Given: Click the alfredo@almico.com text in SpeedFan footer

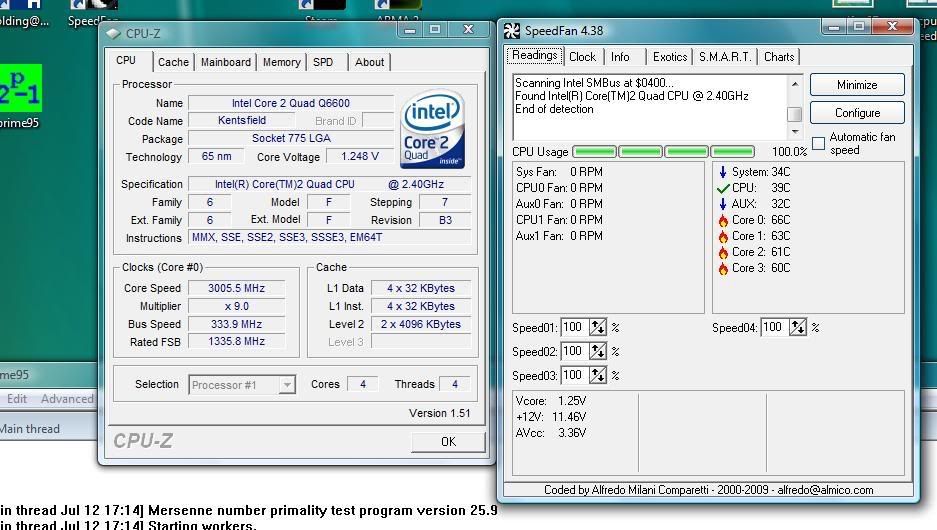Looking at the screenshot, I should (825, 490).
